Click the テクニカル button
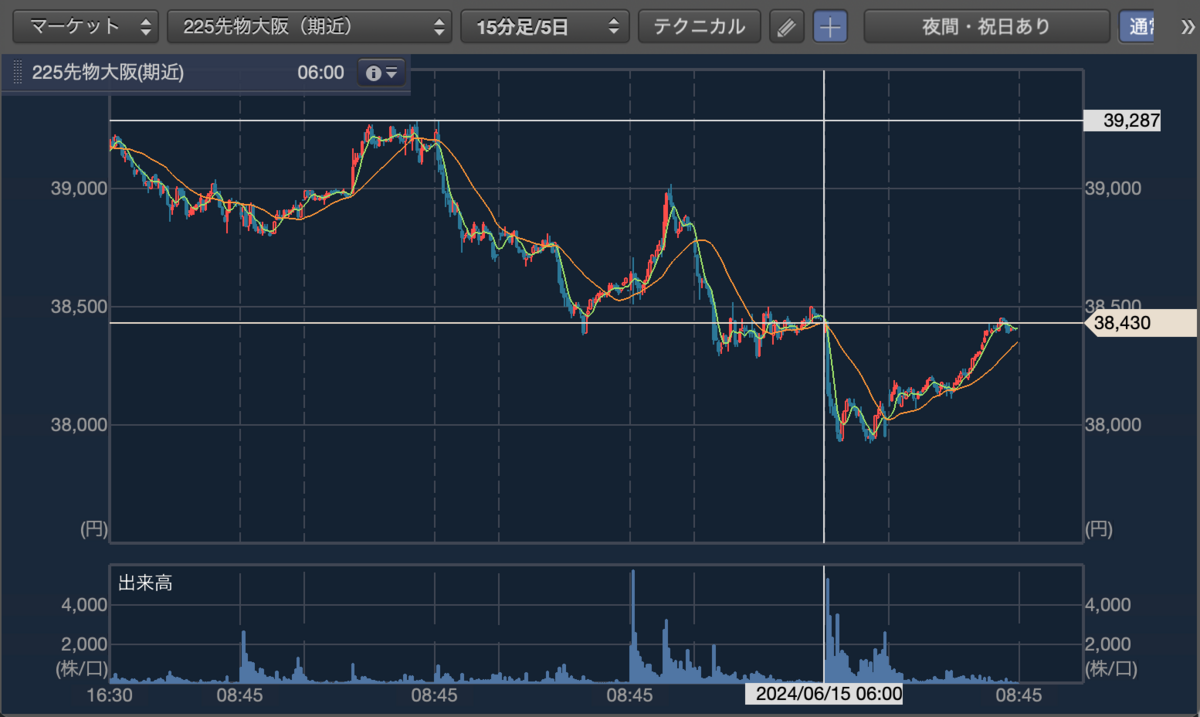1200x717 pixels. 699,27
